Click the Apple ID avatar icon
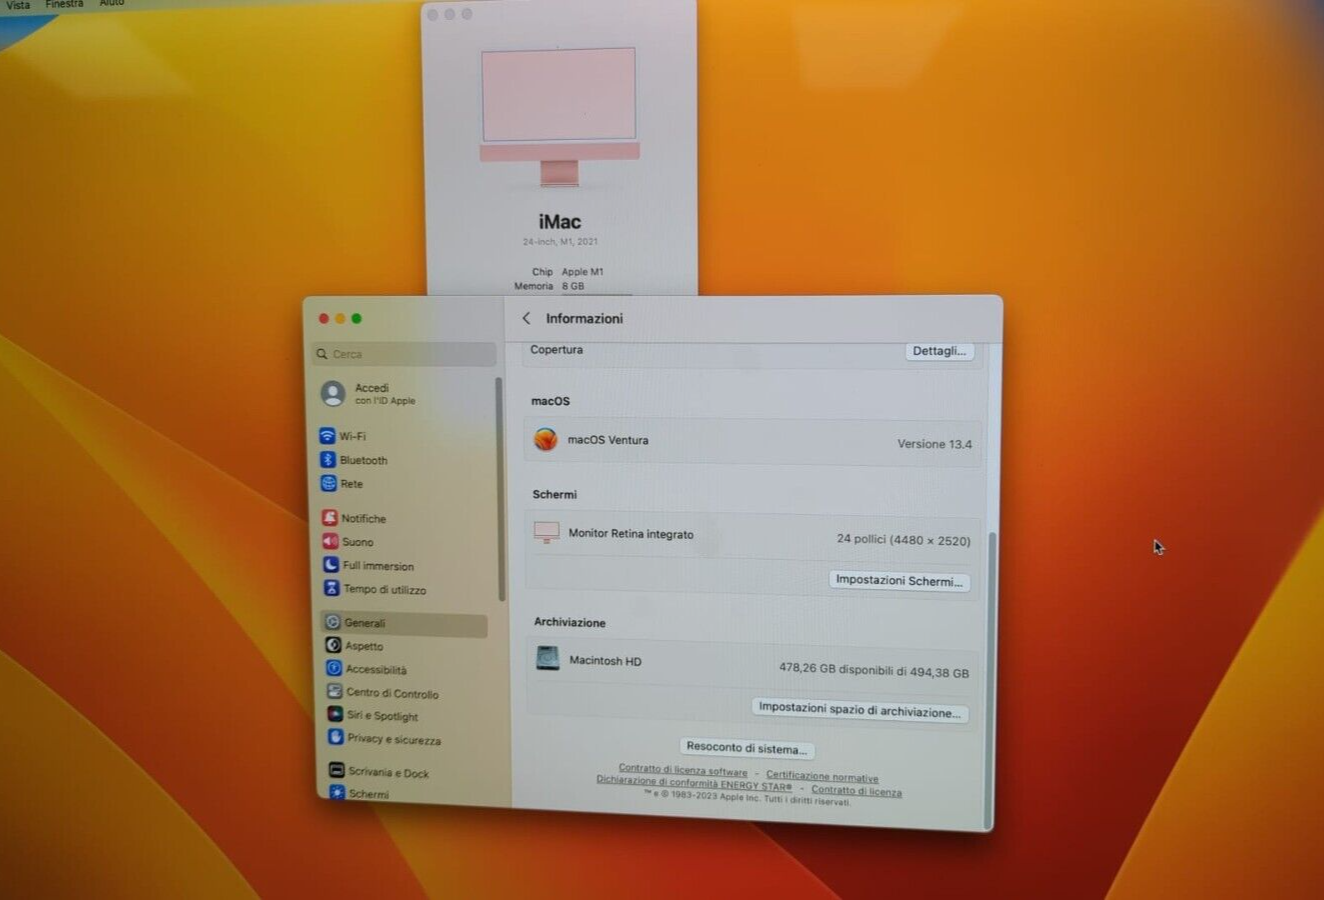1324x900 pixels. click(x=333, y=393)
